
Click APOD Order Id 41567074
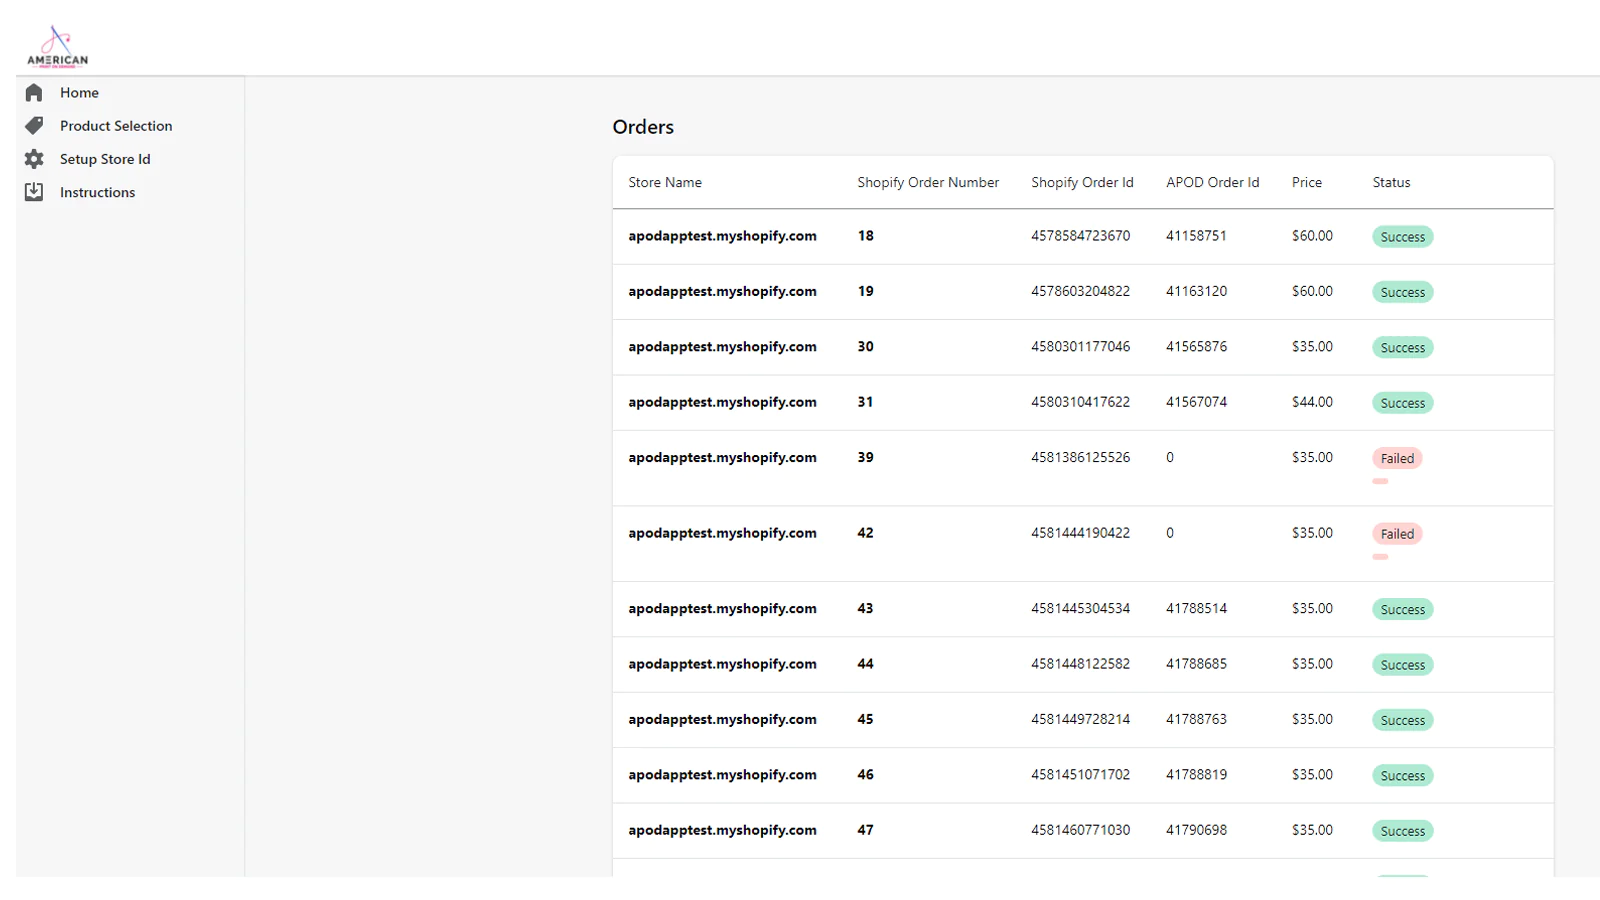1196,402
